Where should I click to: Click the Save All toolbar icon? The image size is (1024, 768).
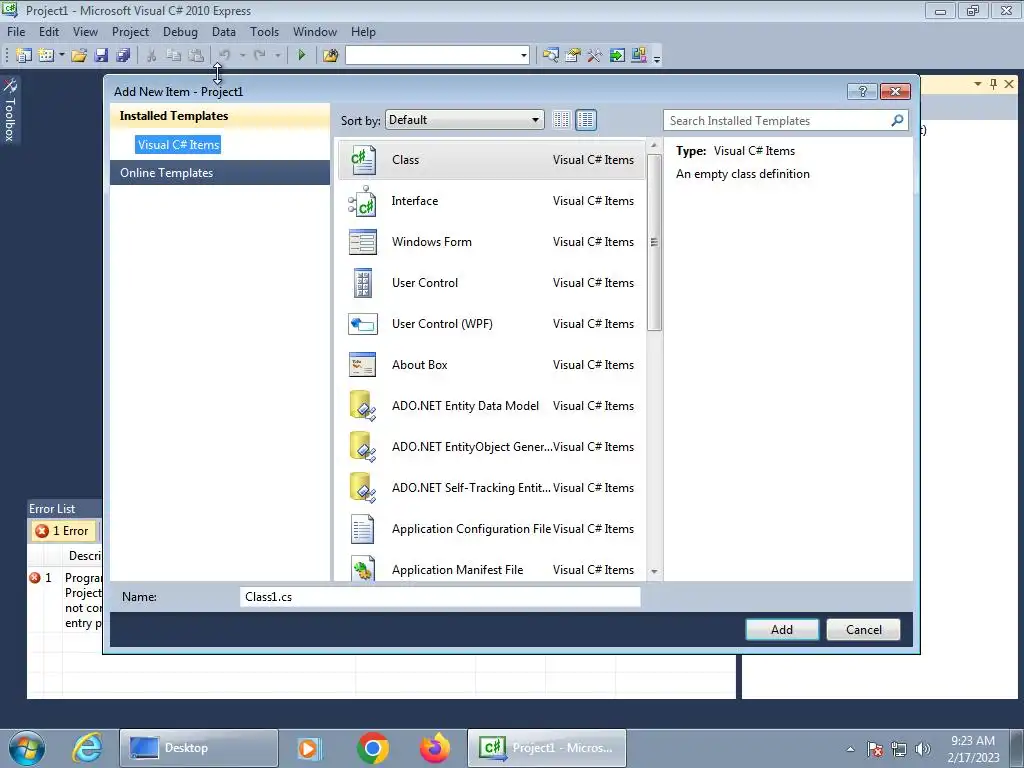123,56
